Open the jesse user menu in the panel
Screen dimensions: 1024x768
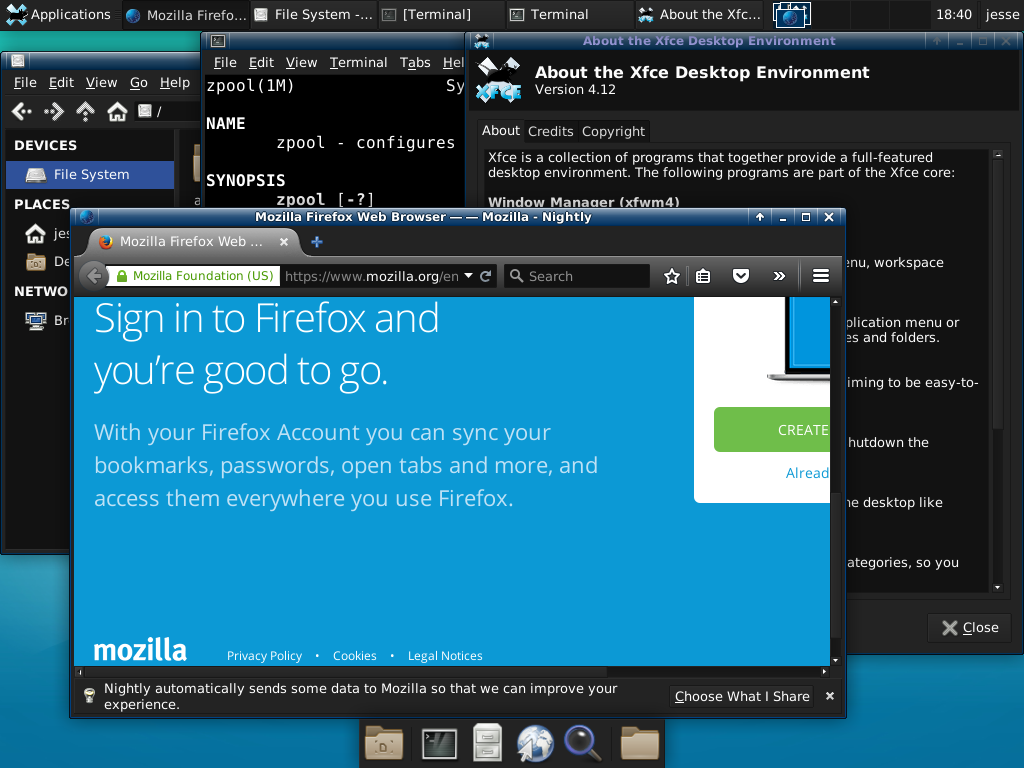click(1002, 14)
